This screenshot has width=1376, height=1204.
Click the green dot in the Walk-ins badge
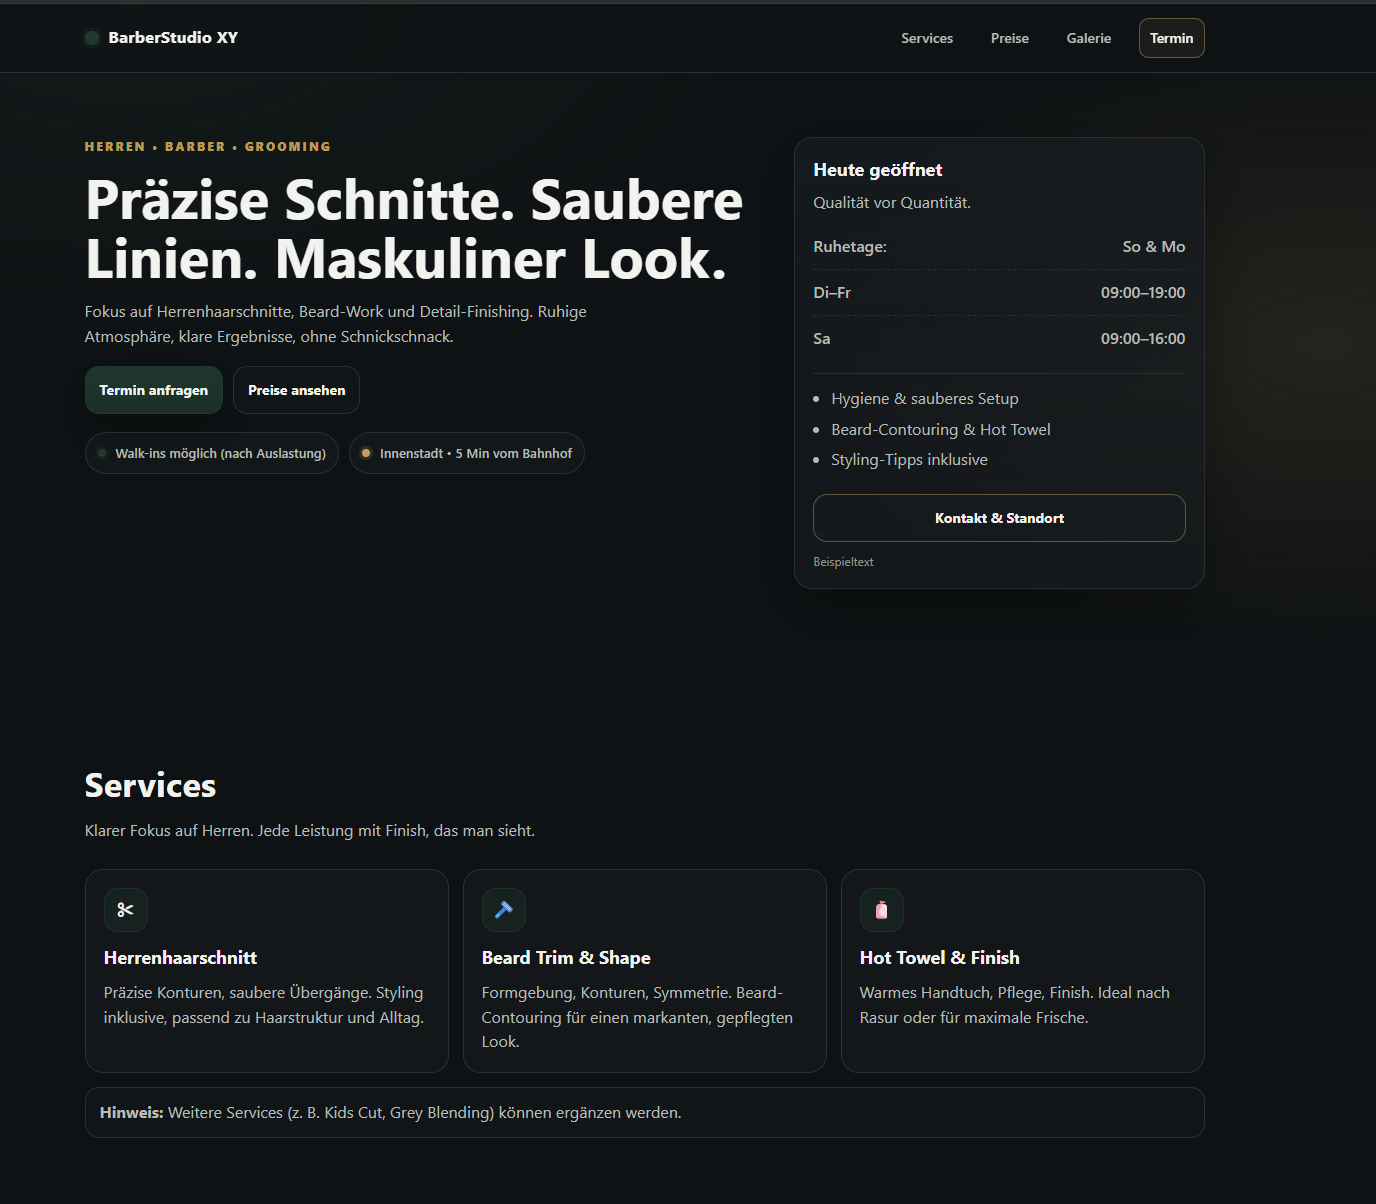[x=102, y=453]
